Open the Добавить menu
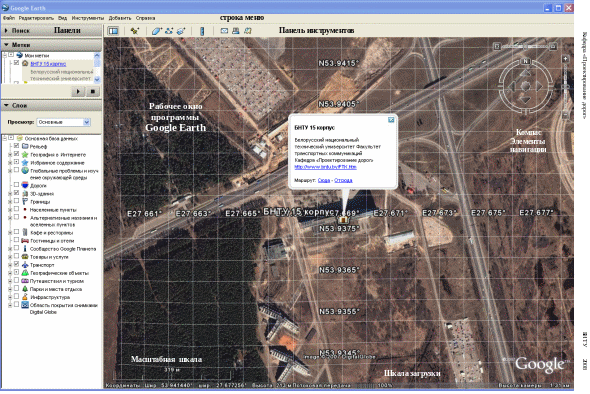Viewport: 590px width, 394px height. click(120, 18)
